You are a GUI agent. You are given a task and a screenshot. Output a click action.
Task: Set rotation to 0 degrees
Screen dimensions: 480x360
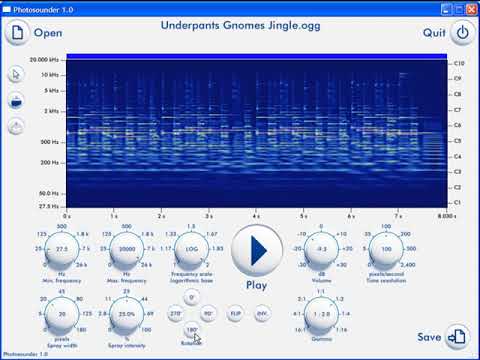[192, 297]
